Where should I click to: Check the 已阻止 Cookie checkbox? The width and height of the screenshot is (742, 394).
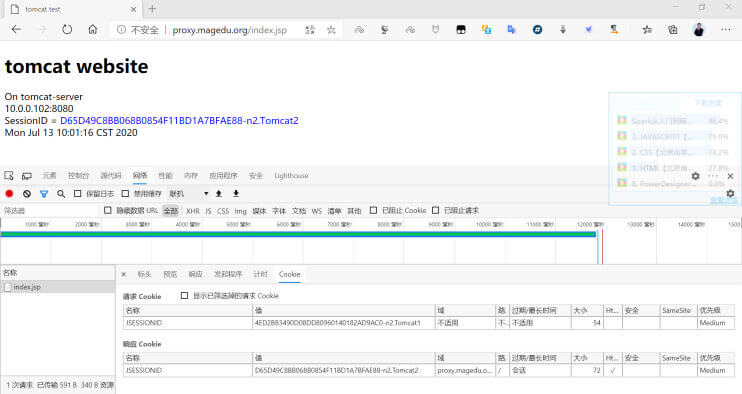373,210
